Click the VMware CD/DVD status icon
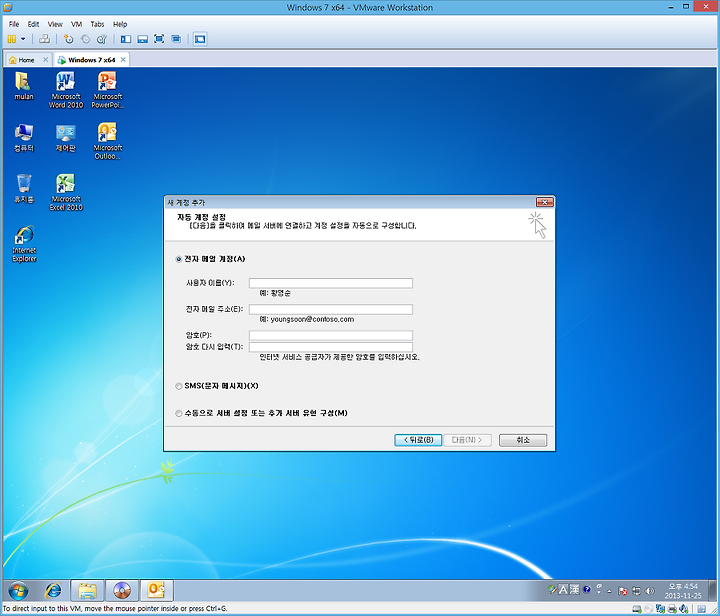This screenshot has width=720, height=616. pos(648,610)
